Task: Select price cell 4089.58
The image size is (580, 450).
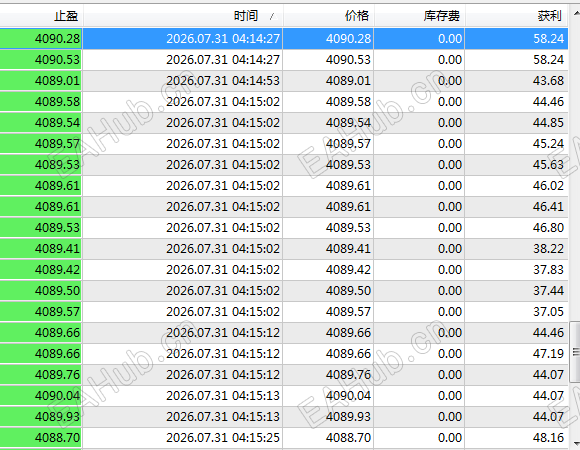Action: tap(328, 102)
